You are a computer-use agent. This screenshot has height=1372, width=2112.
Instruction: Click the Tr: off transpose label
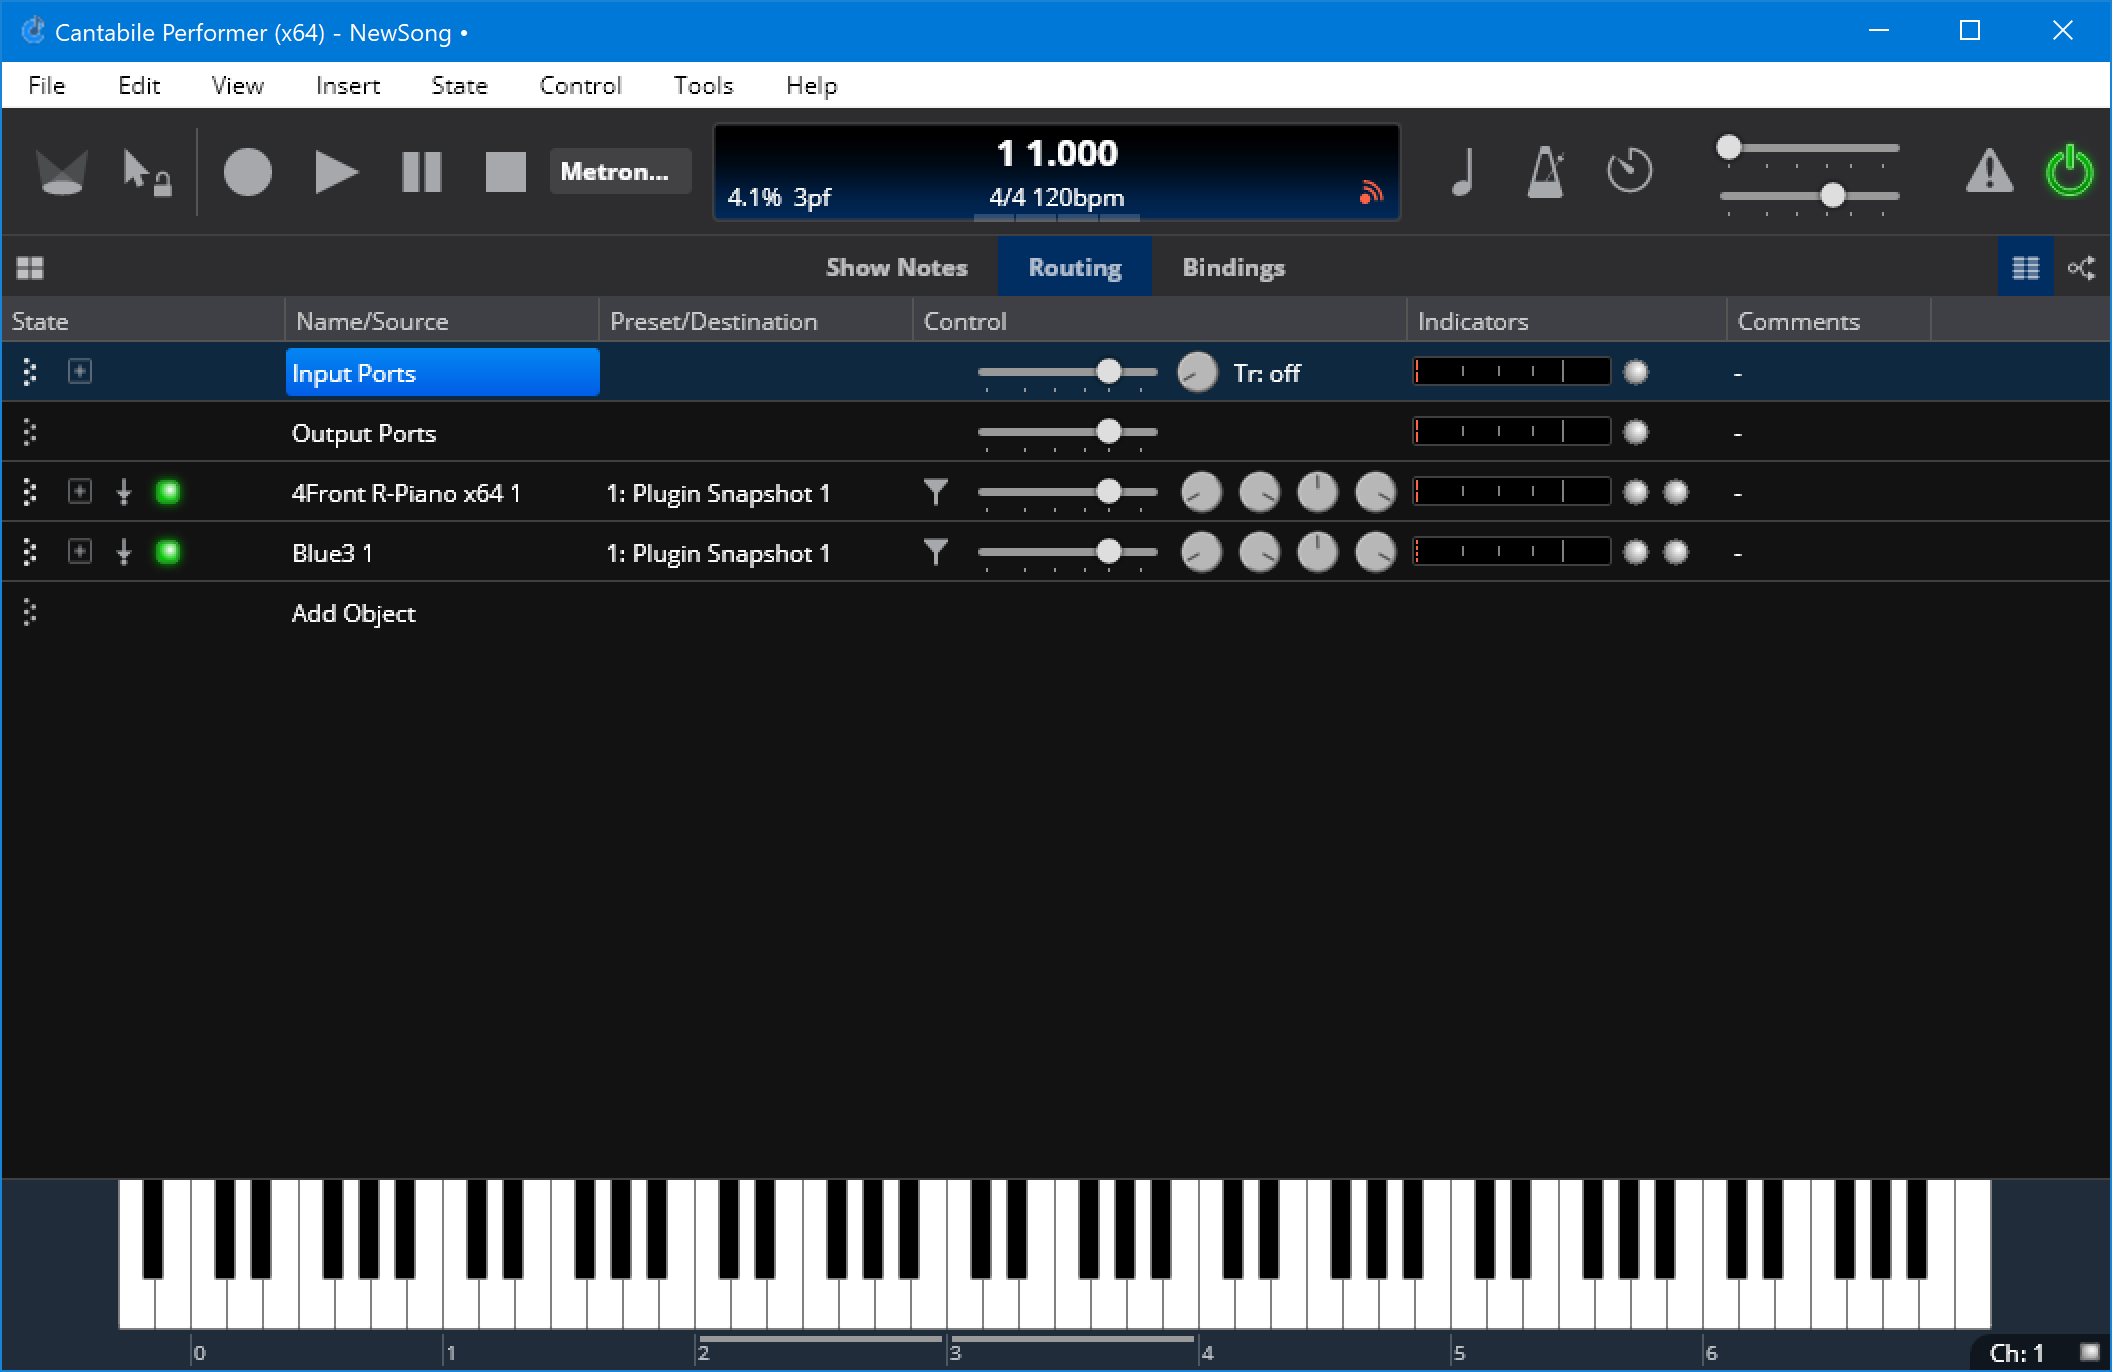pyautogui.click(x=1266, y=373)
